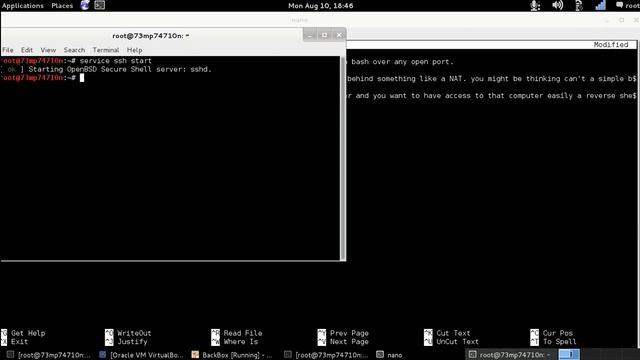Click the terminal title bar root@73mp74710n

pos(151,36)
